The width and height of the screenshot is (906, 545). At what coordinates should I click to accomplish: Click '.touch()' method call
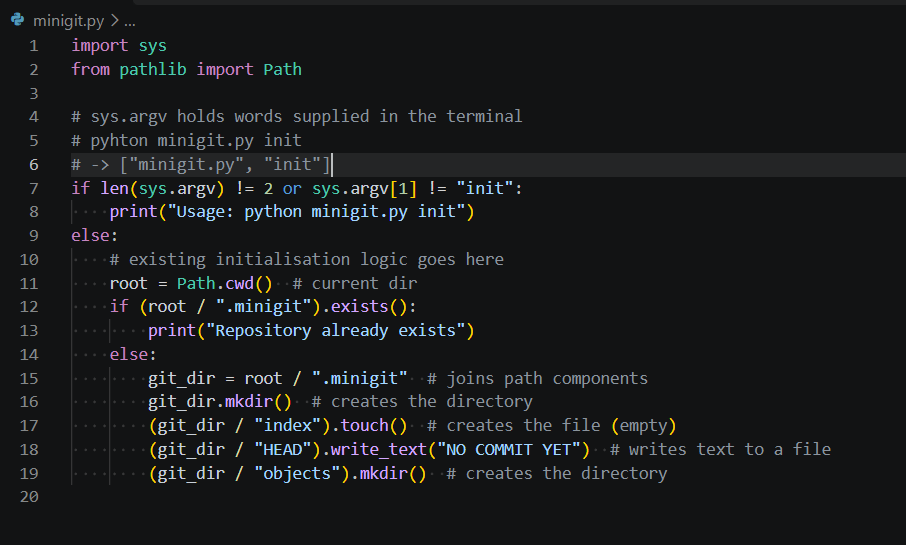(x=369, y=425)
